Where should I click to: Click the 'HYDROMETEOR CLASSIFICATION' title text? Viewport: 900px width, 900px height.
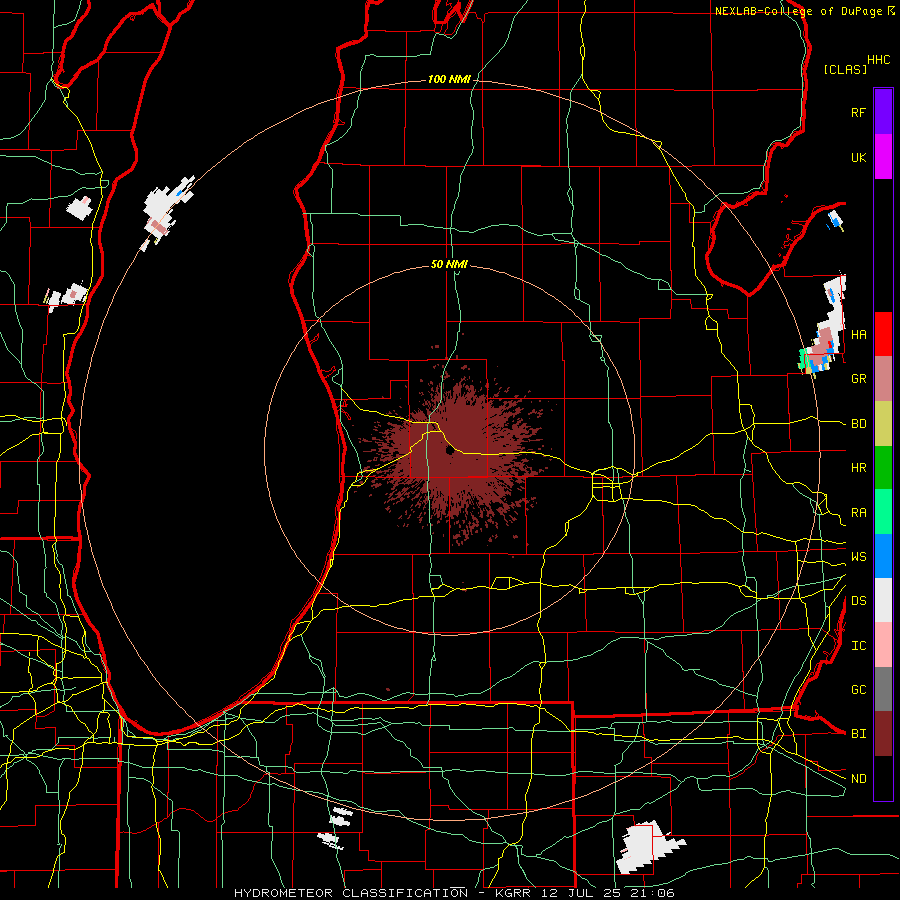click(351, 893)
